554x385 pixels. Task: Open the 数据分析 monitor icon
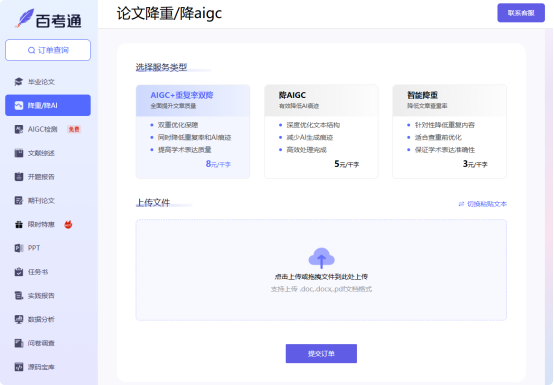[x=18, y=319]
